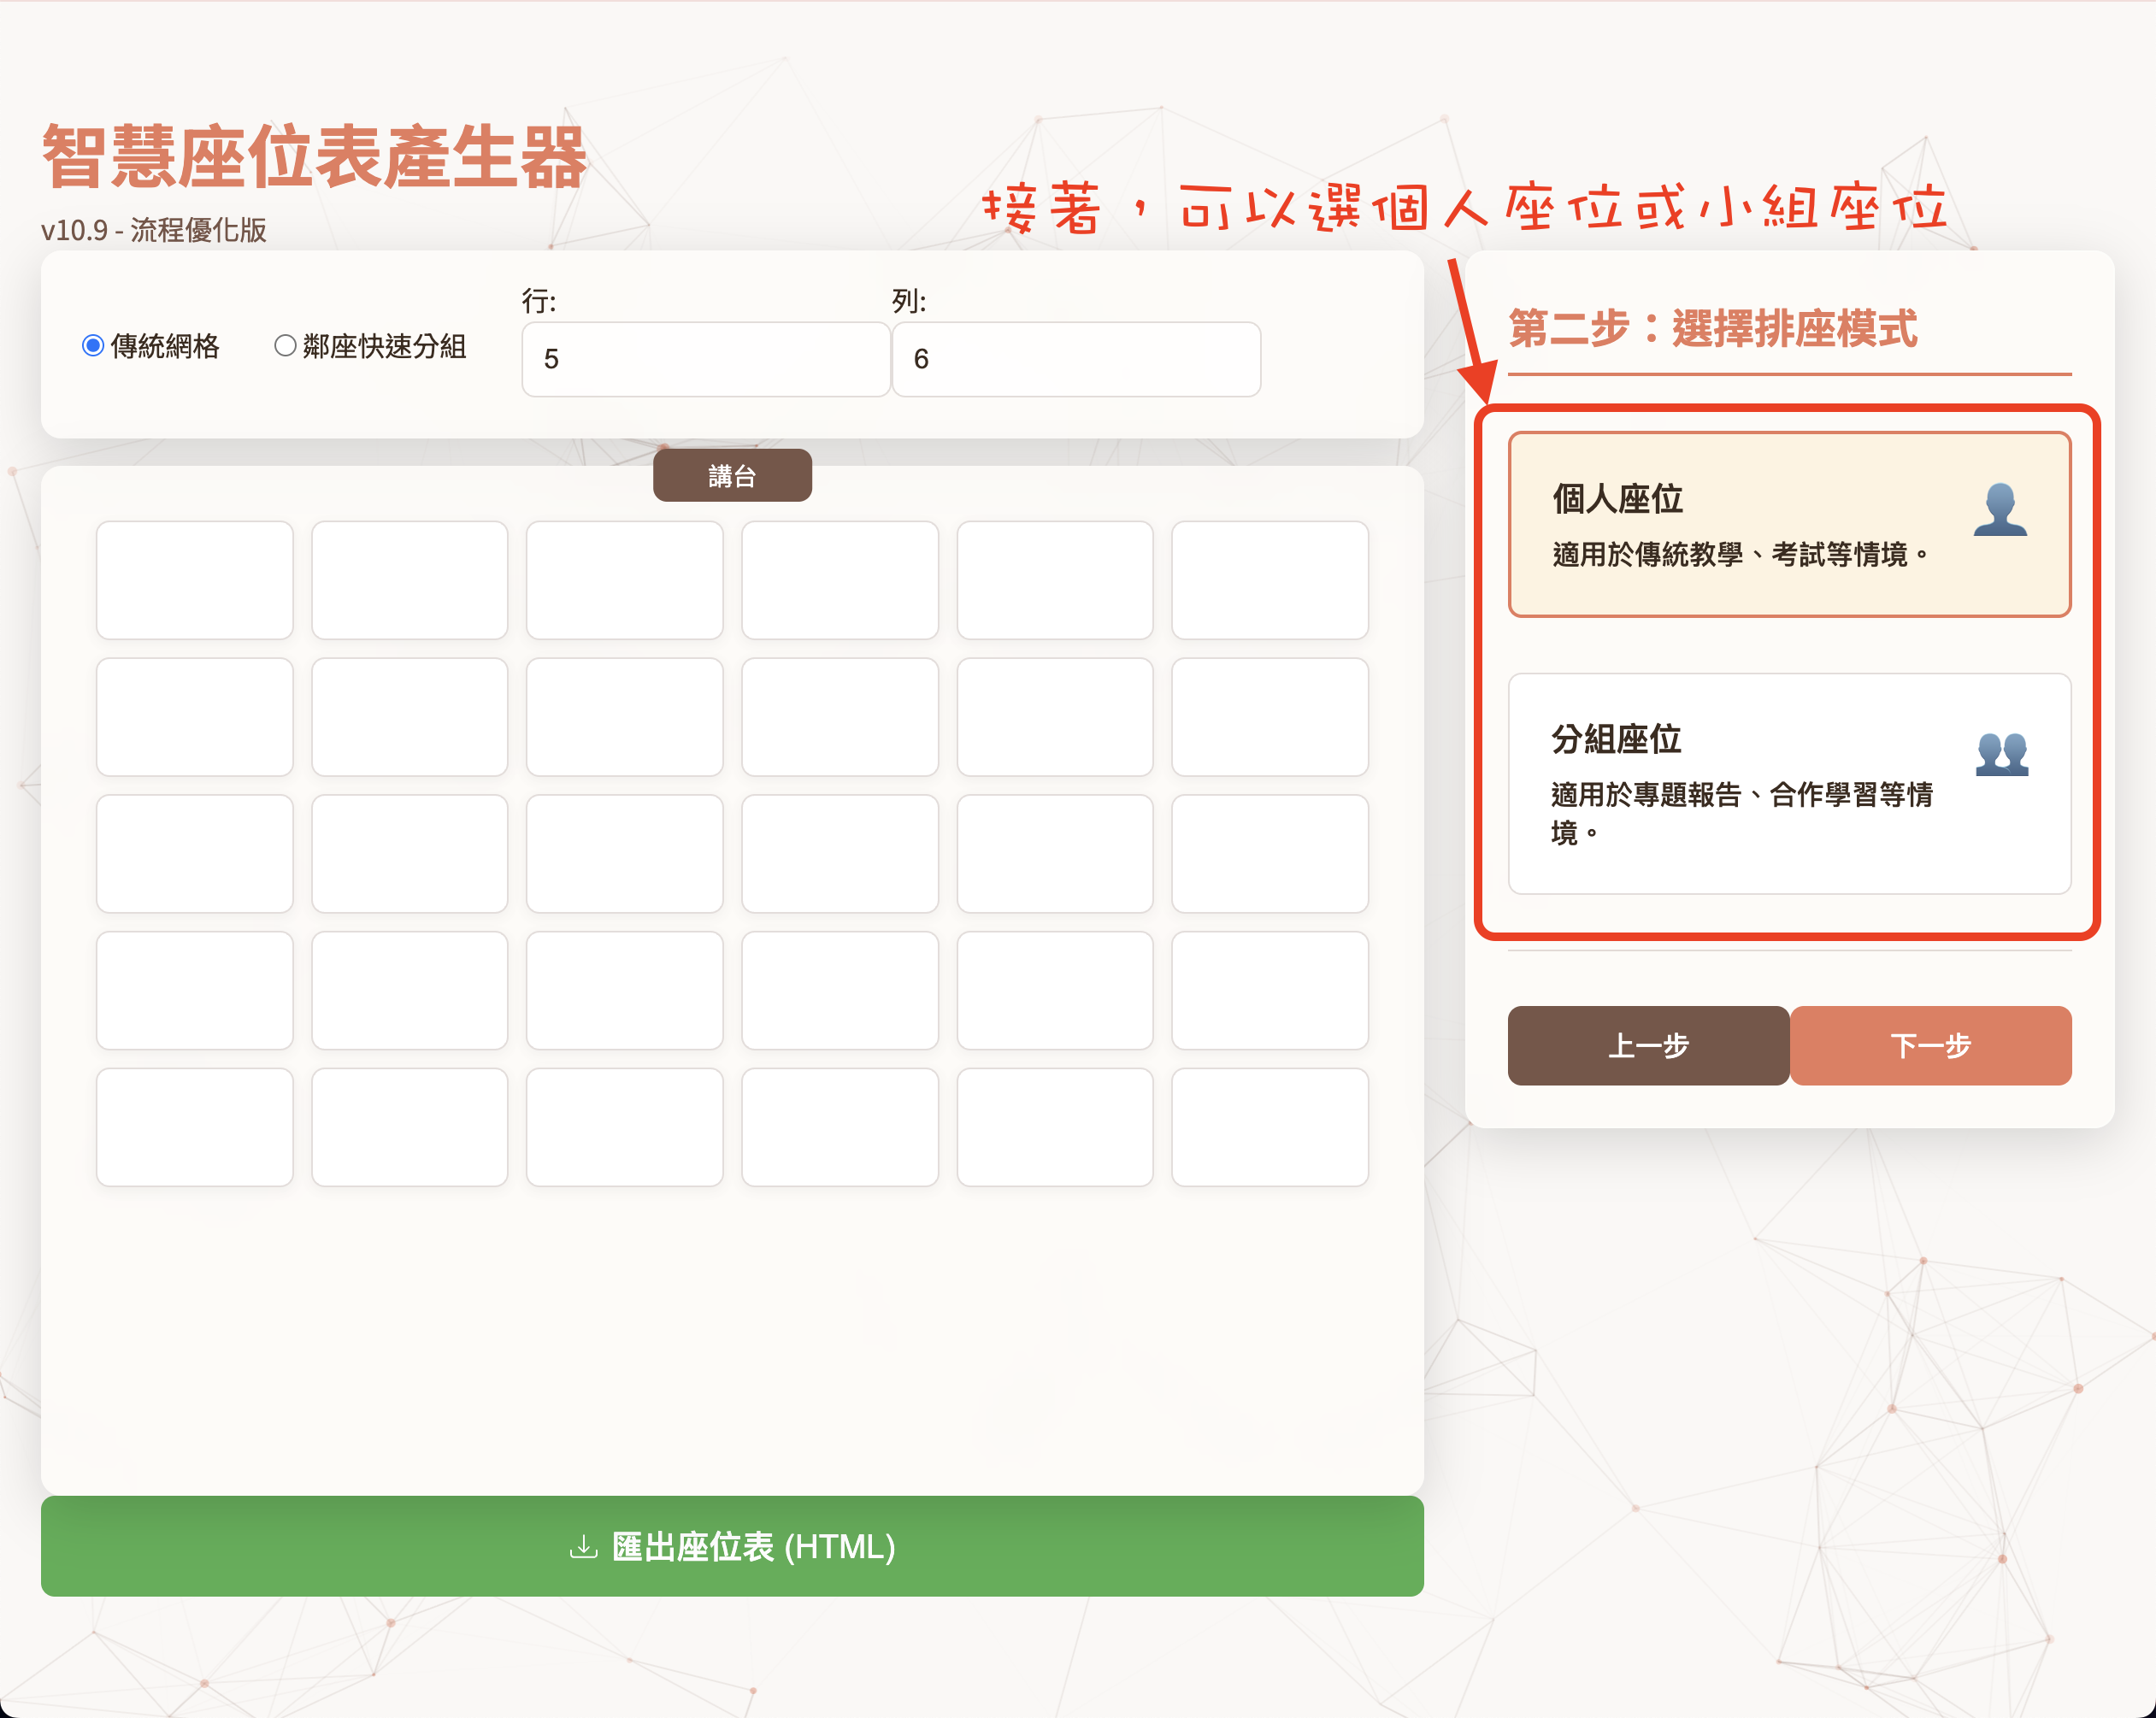The height and width of the screenshot is (1718, 2156).
Task: Select the top-left seat in the grid
Action: point(194,580)
